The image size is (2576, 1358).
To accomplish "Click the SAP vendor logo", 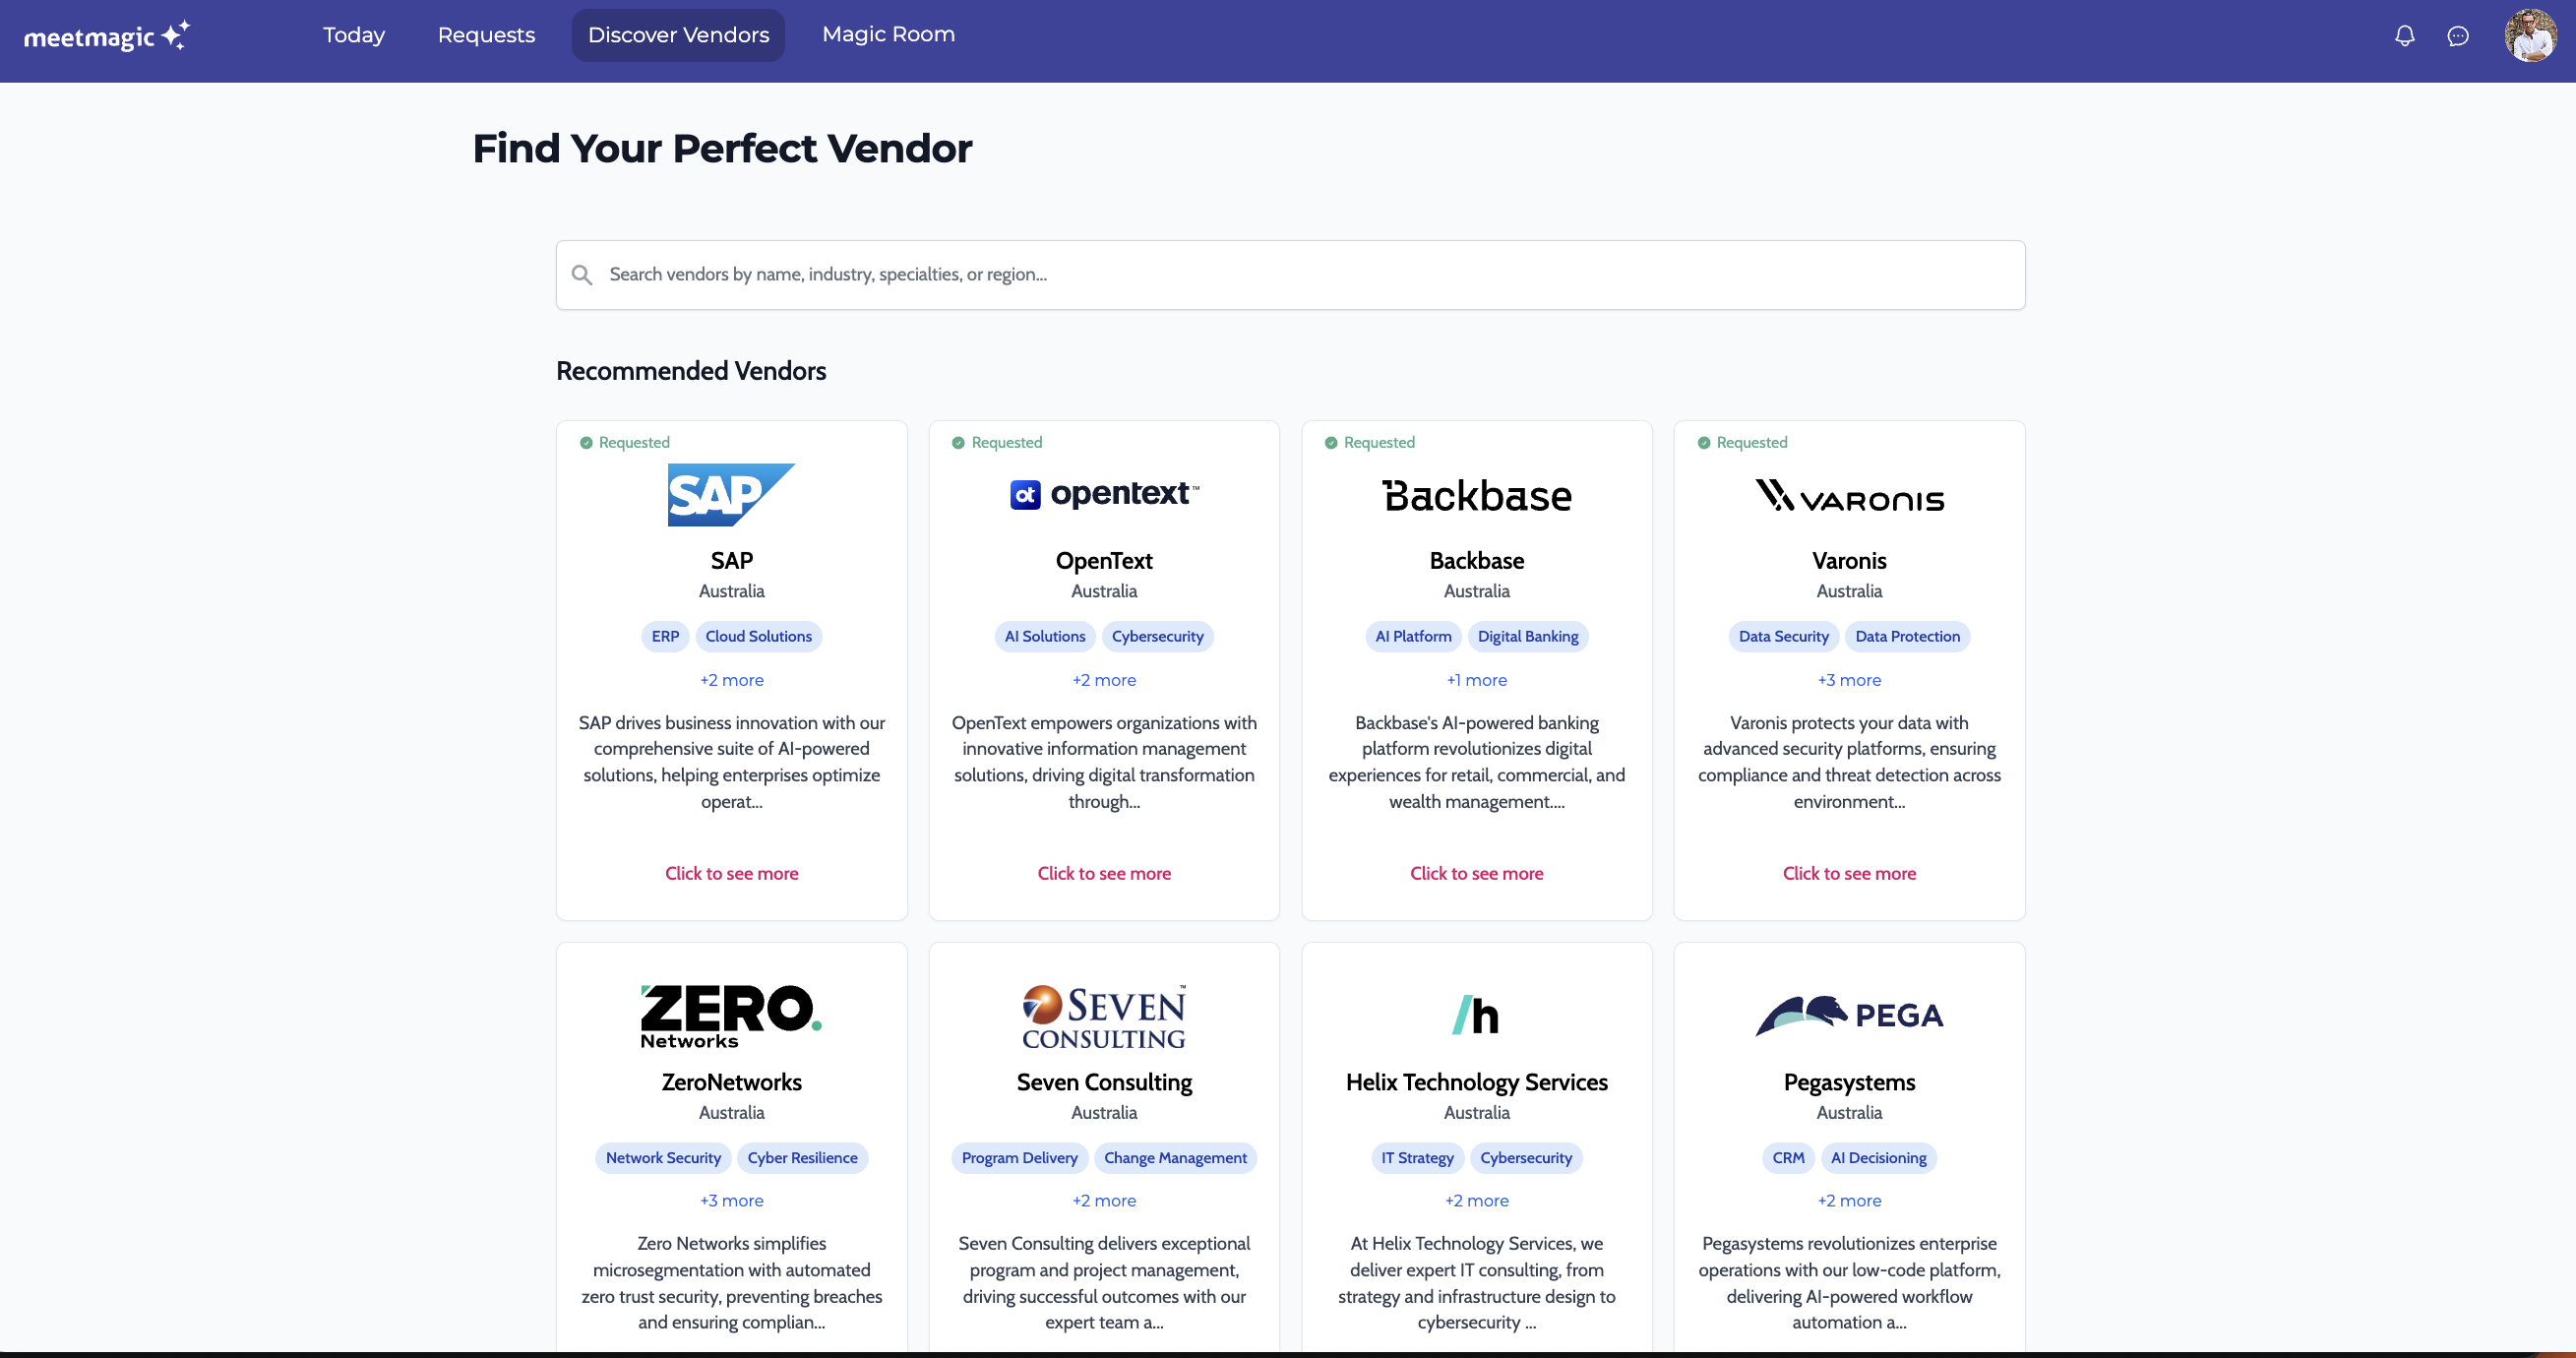I will point(731,494).
